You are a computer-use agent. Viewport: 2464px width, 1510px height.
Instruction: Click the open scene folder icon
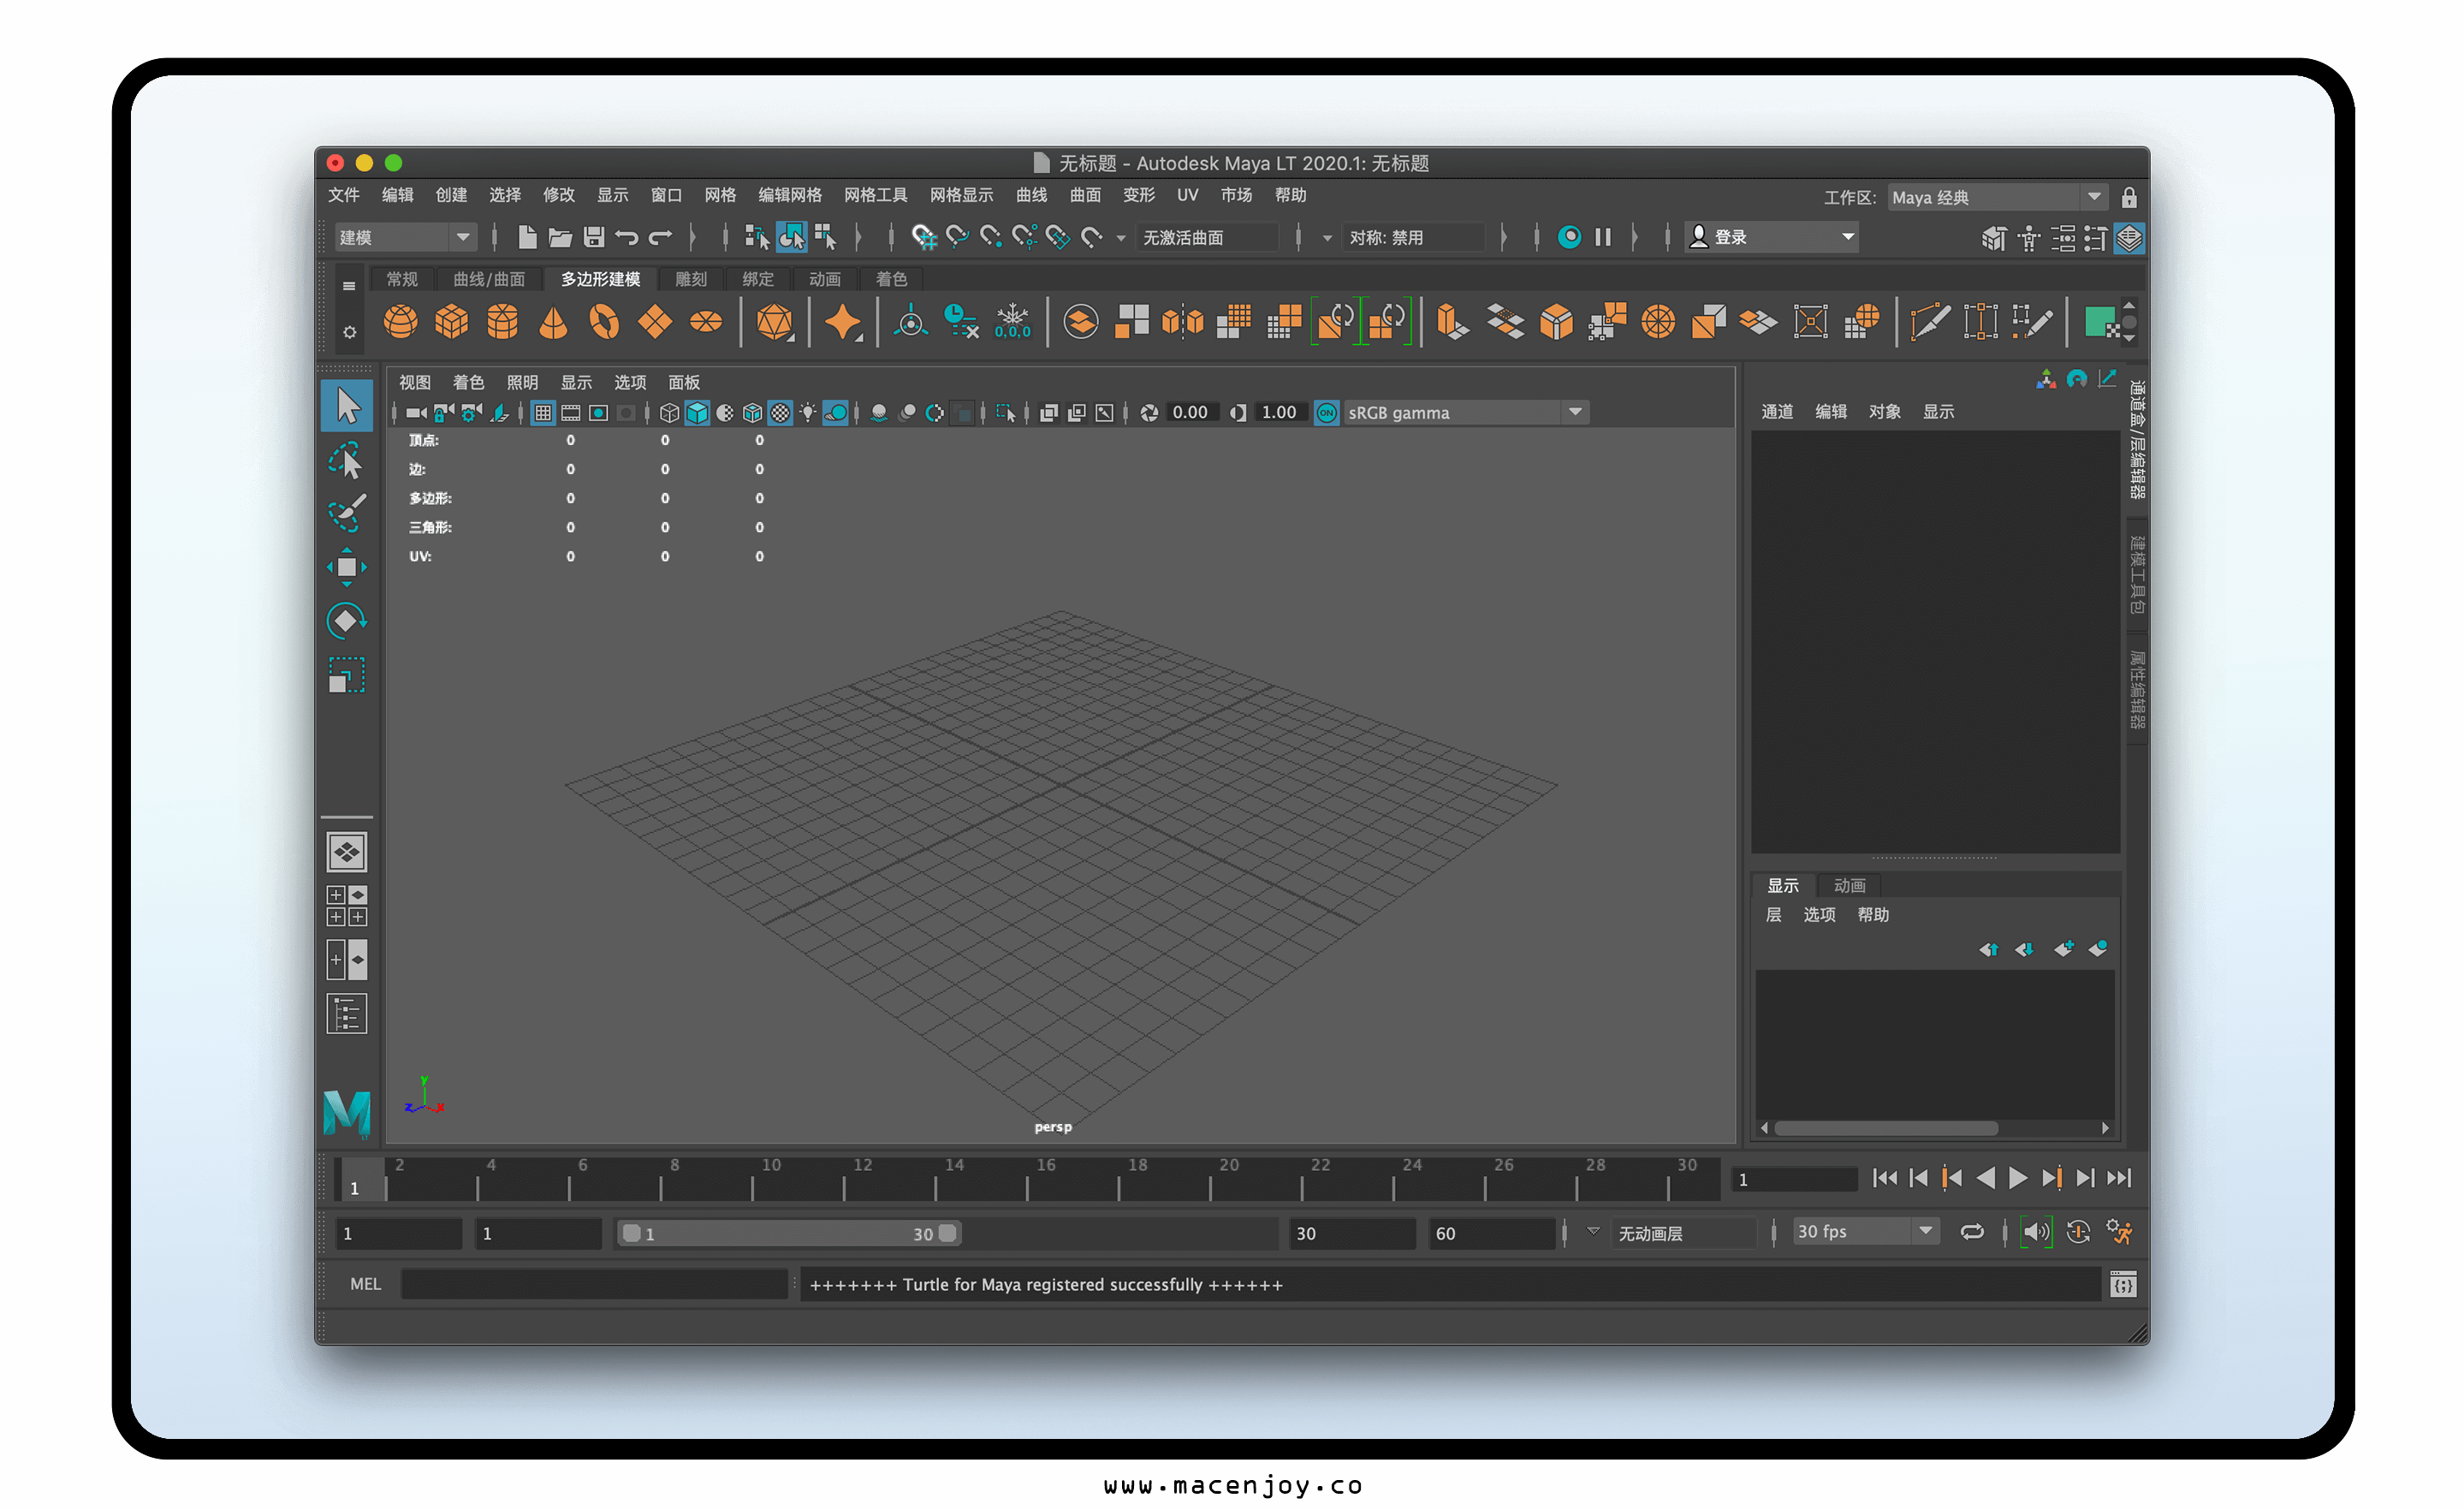560,237
